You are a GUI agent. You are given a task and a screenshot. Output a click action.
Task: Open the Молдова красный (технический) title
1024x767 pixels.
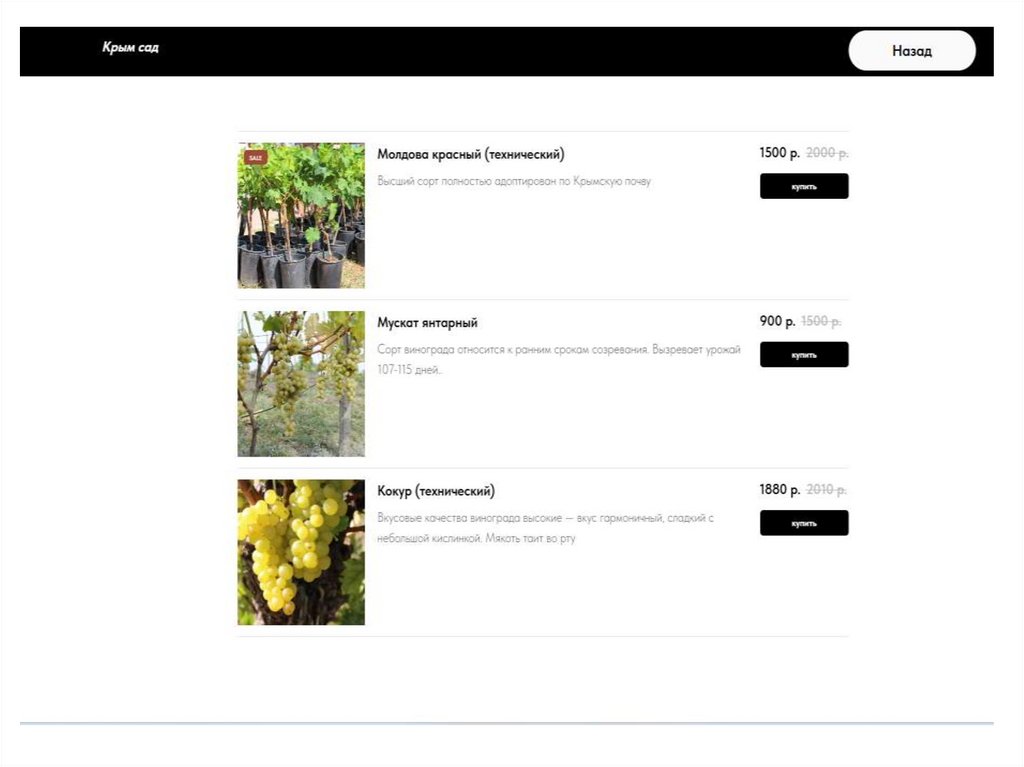[x=471, y=154]
